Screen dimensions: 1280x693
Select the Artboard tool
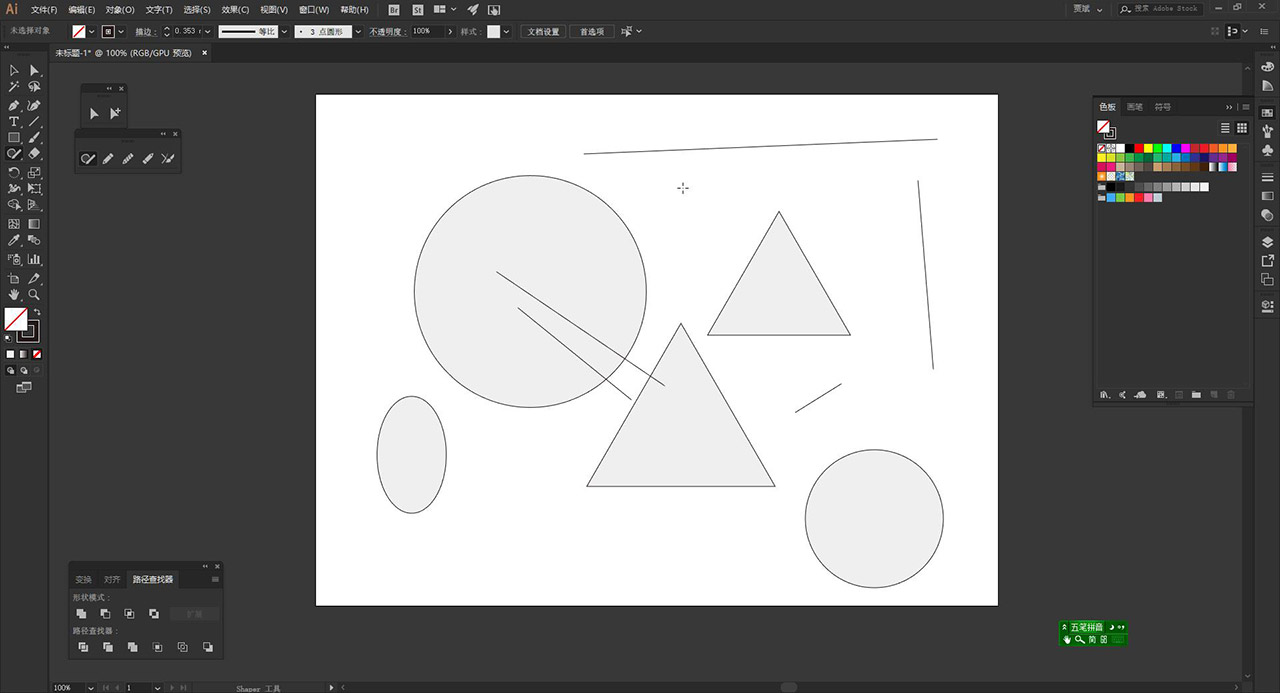click(x=14, y=278)
